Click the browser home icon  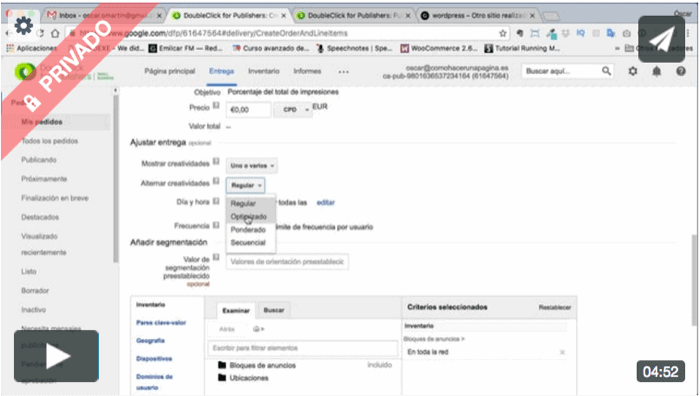pos(55,33)
